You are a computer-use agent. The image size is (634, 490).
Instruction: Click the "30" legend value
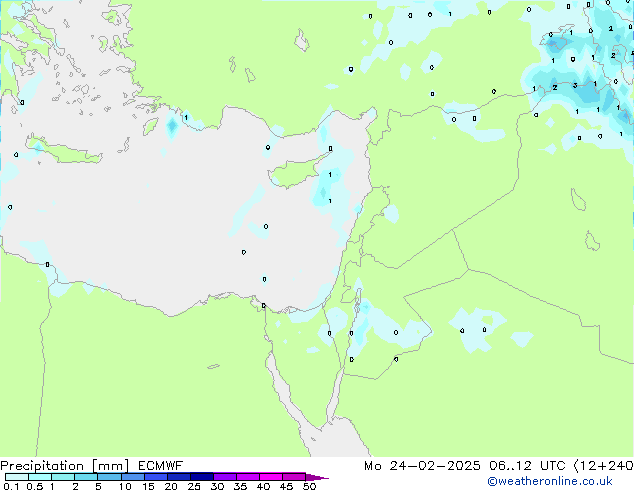(x=217, y=486)
